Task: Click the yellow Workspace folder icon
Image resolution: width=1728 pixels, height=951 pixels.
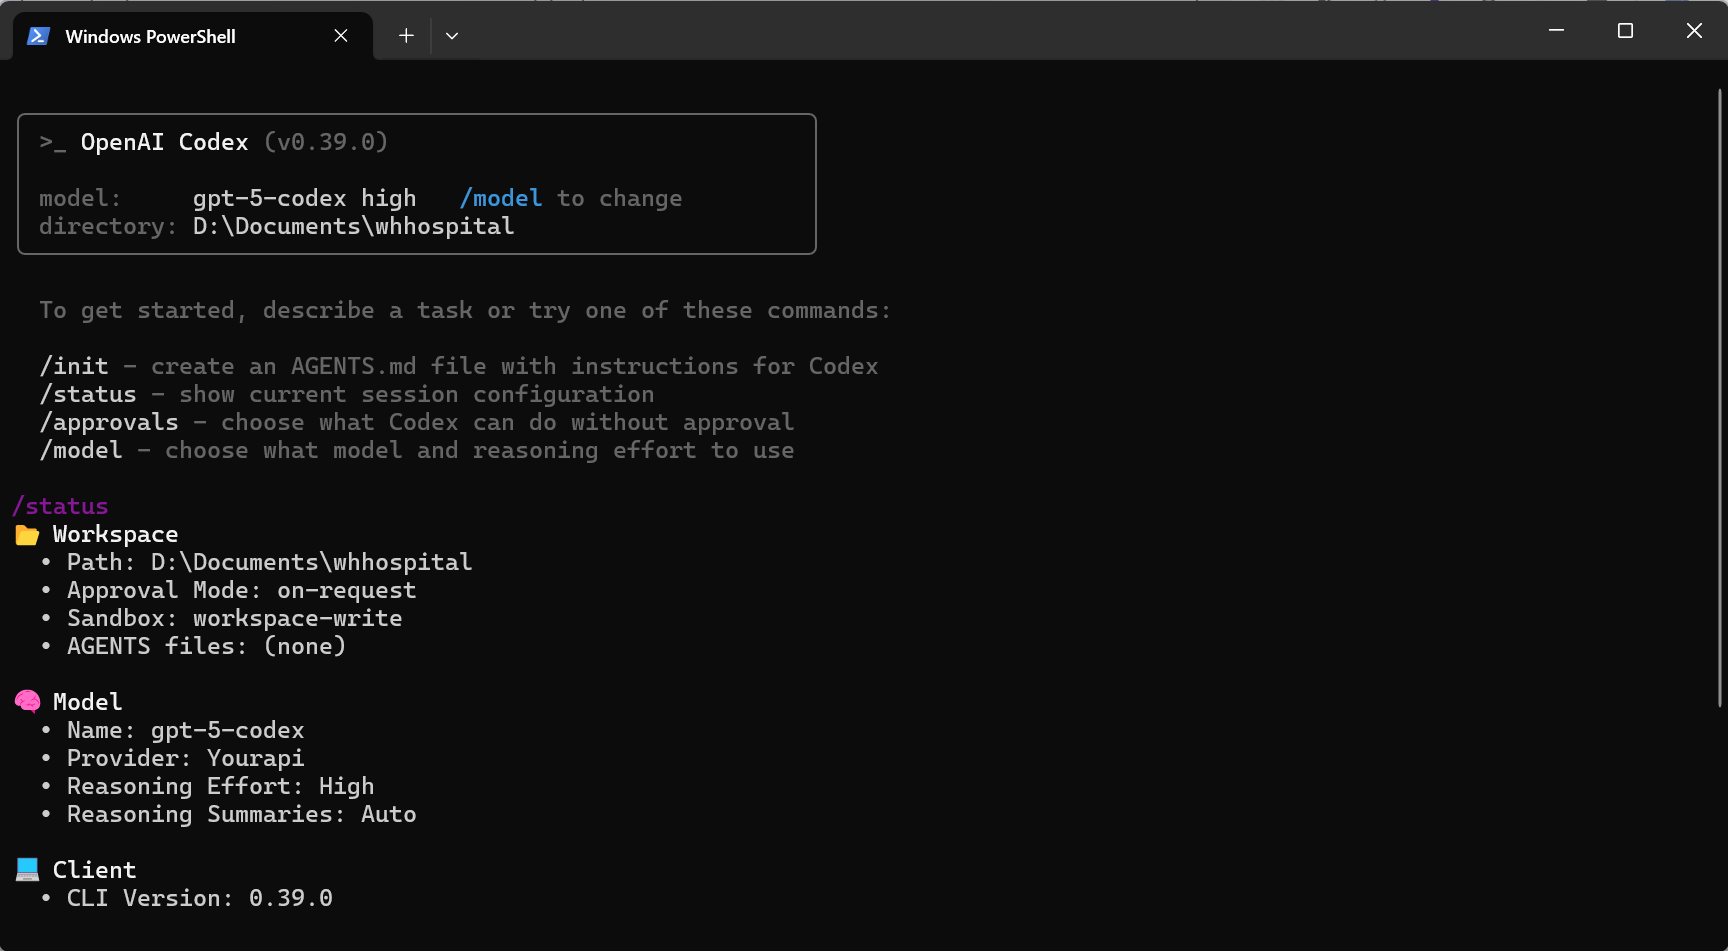Action: pyautogui.click(x=27, y=535)
